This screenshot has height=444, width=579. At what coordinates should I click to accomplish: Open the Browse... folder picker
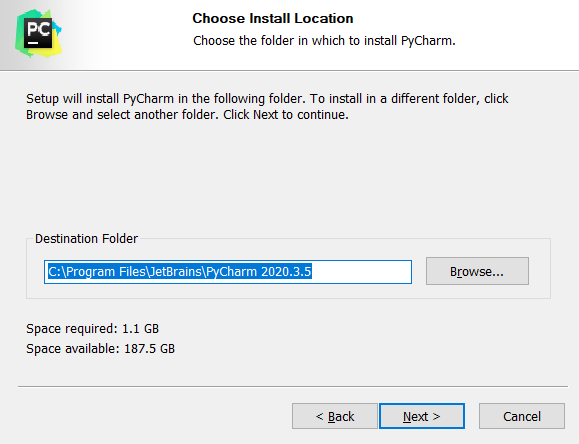click(x=477, y=271)
